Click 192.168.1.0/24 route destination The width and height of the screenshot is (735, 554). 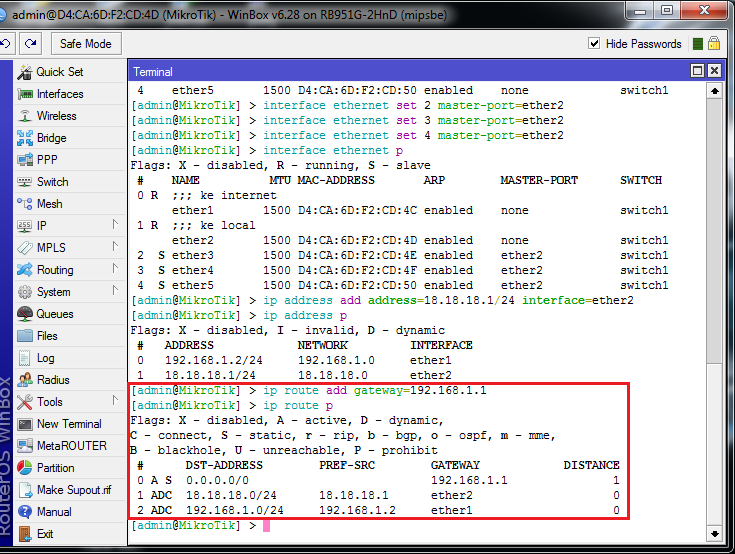tap(235, 510)
